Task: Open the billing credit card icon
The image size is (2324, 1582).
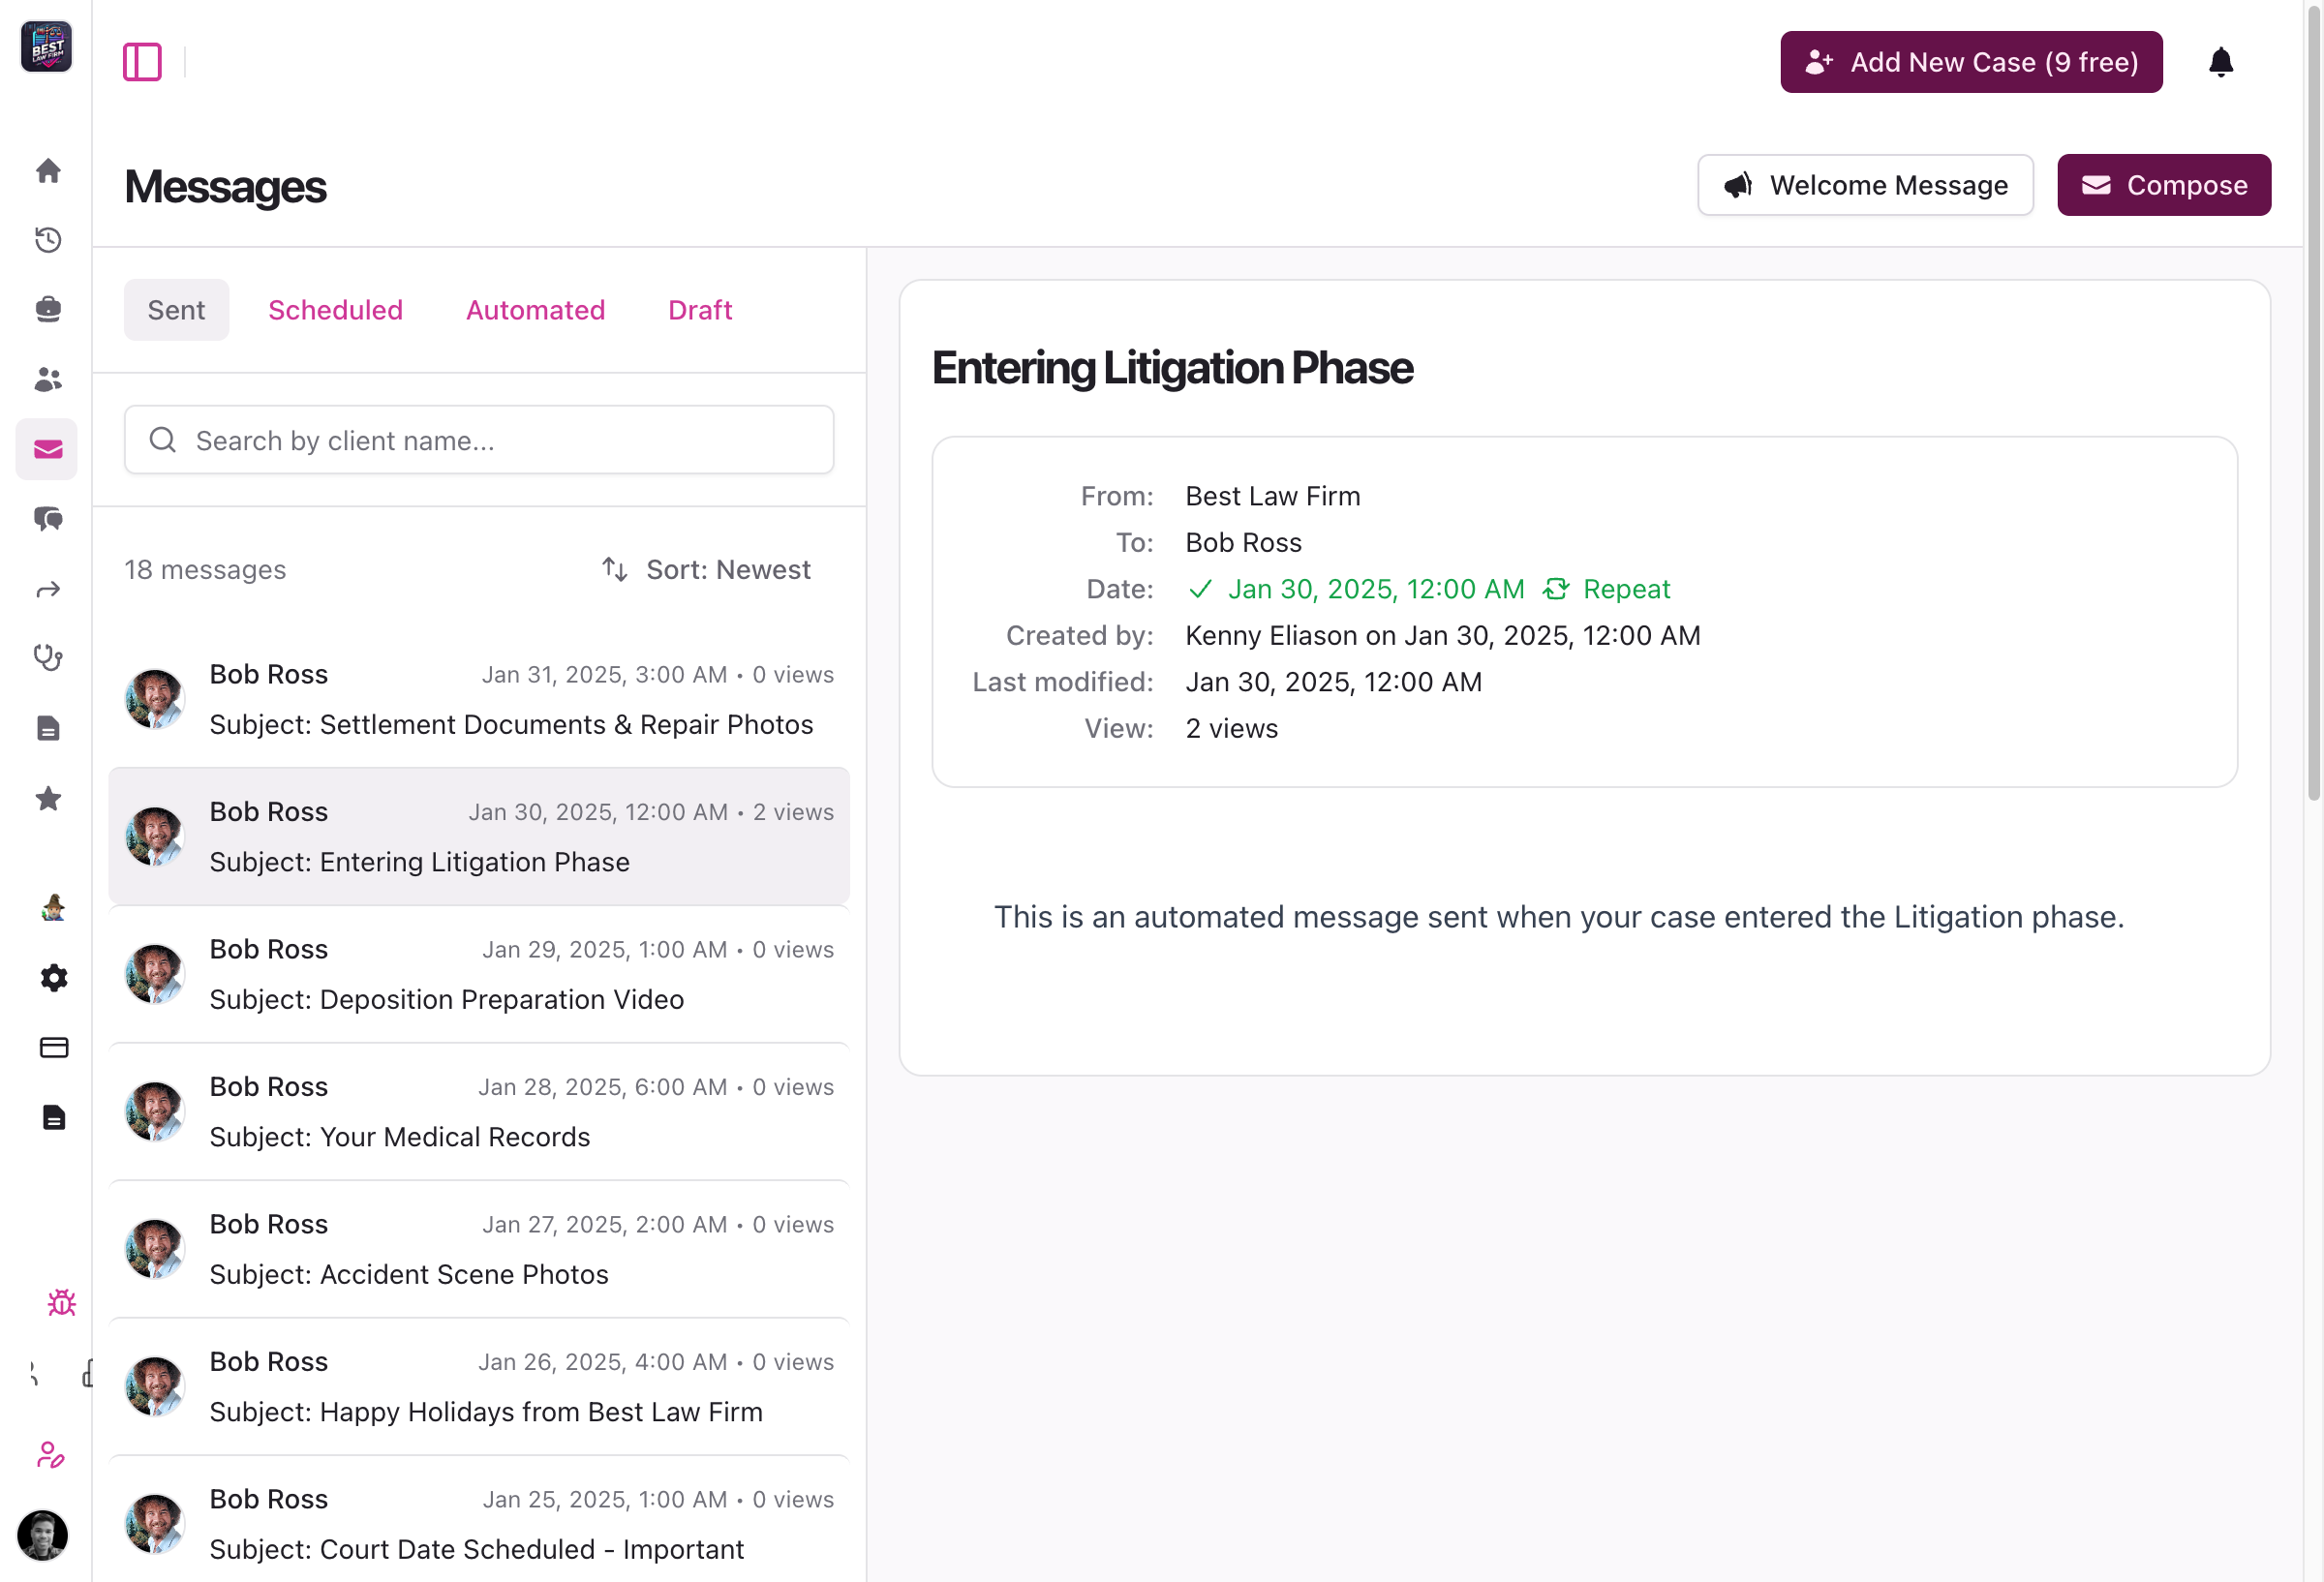Action: point(54,1047)
